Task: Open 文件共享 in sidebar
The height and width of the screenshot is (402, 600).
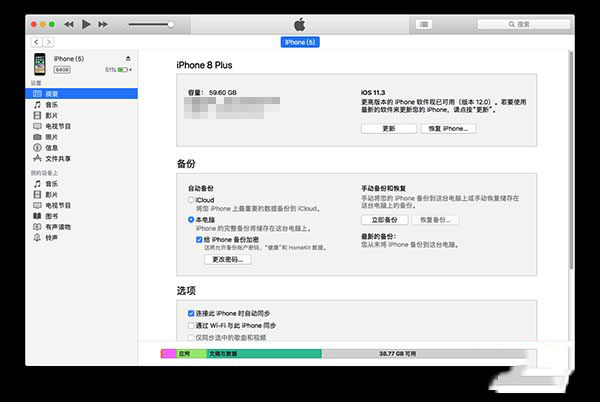Action: click(82, 158)
